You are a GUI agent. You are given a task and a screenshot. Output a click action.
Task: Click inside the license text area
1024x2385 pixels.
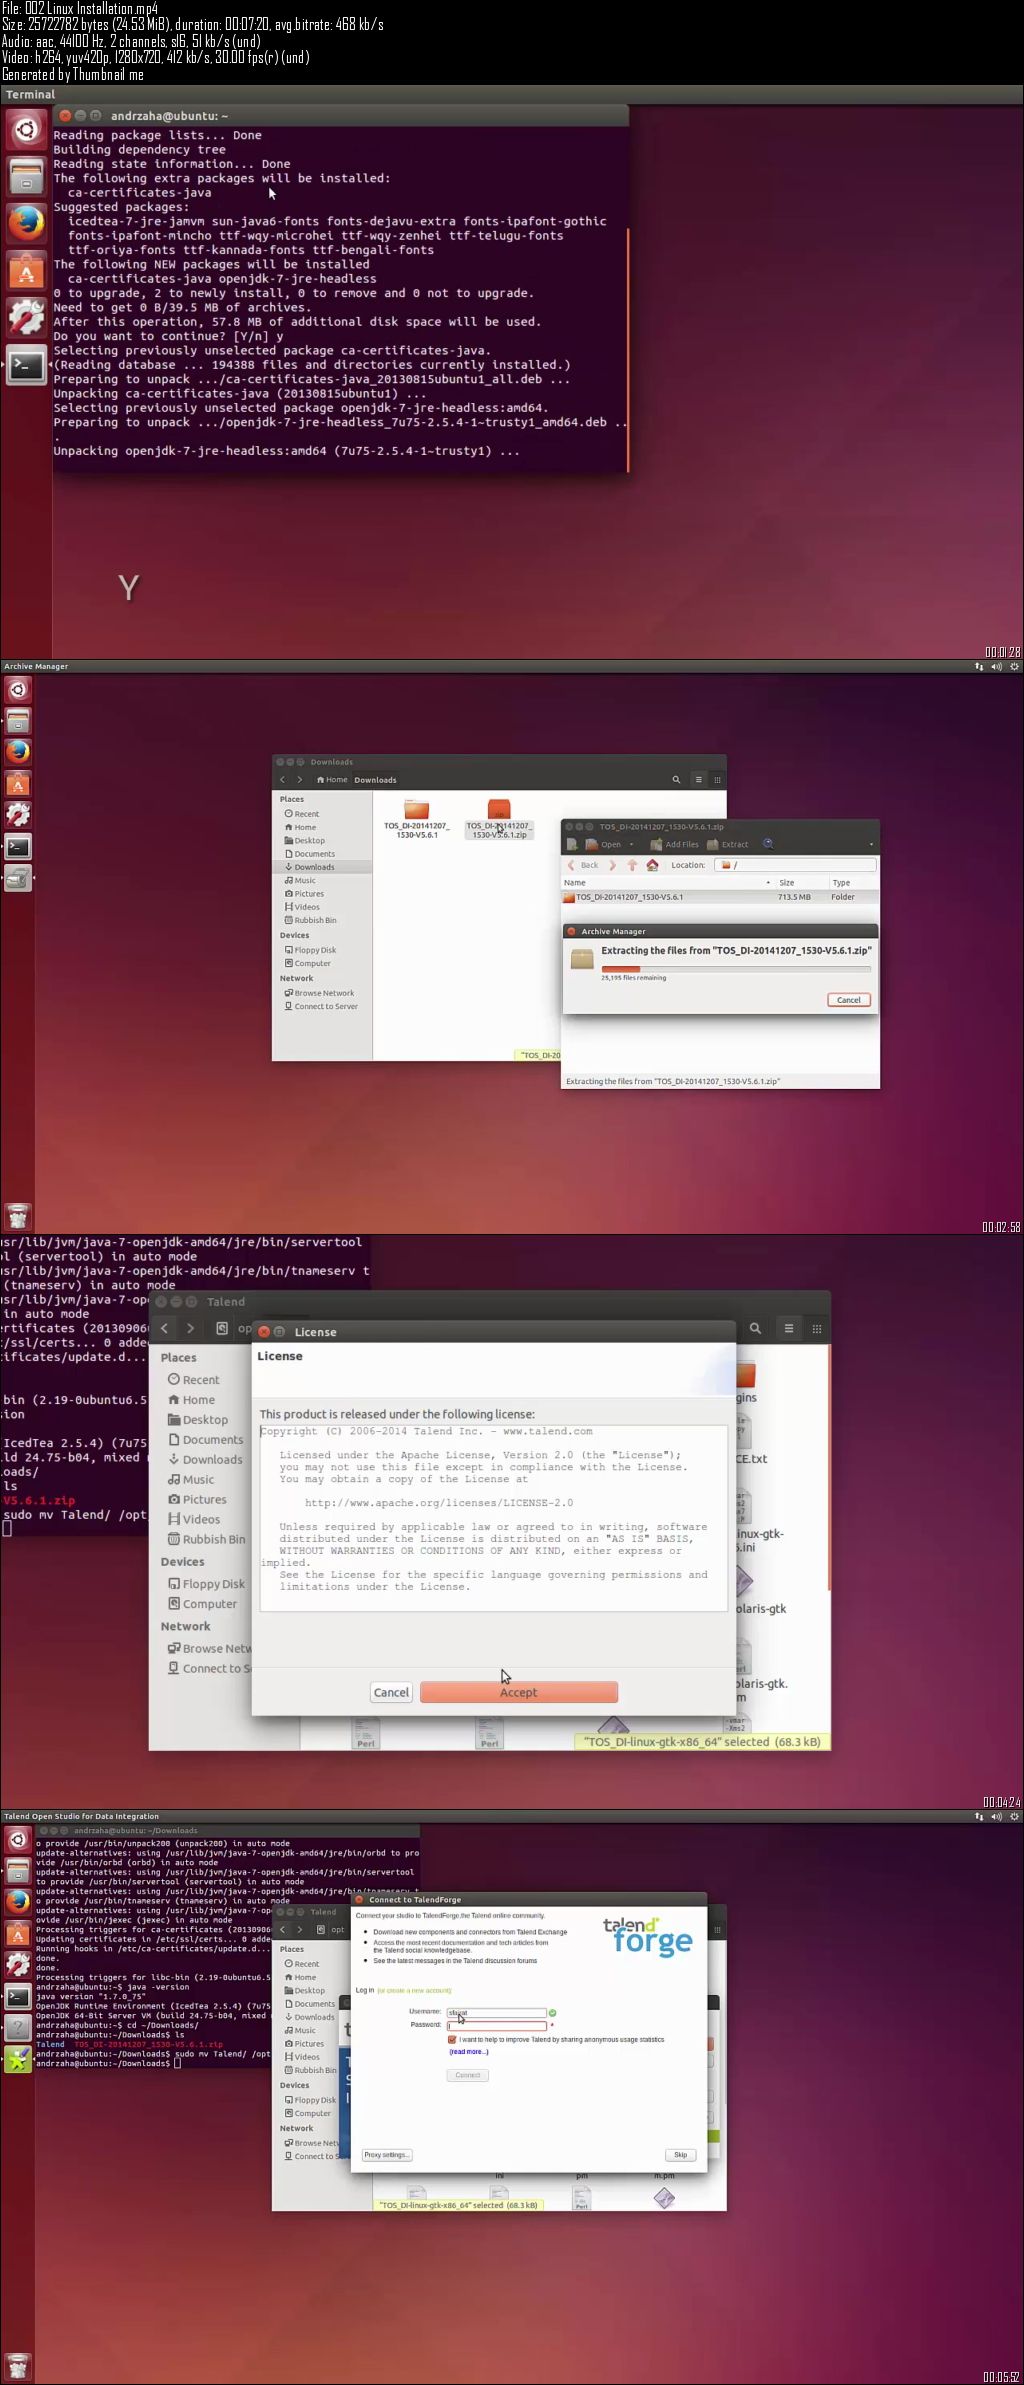pyautogui.click(x=493, y=1517)
